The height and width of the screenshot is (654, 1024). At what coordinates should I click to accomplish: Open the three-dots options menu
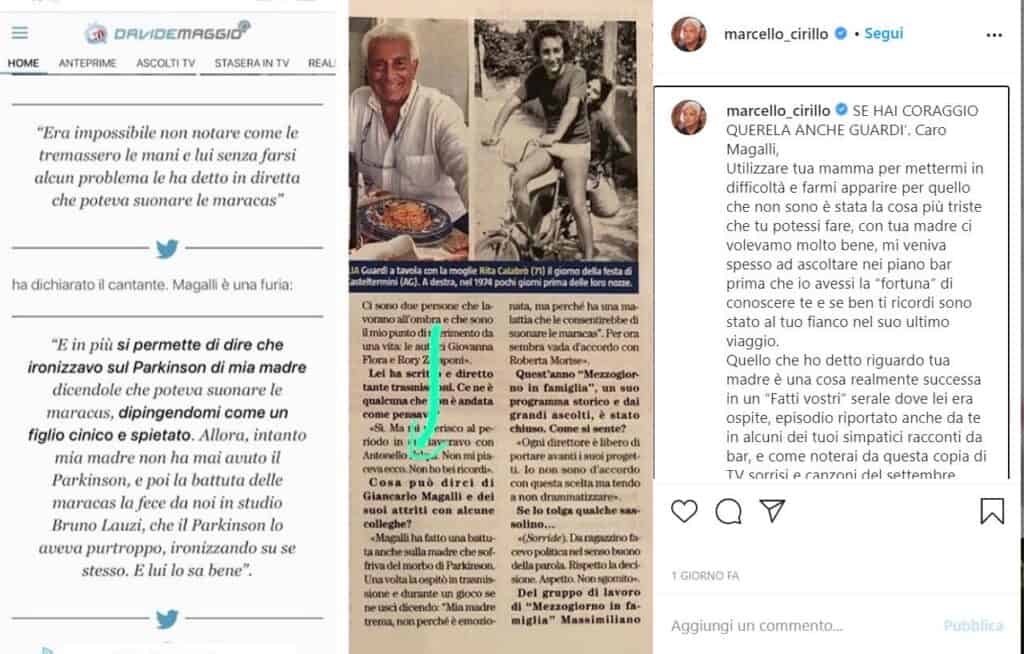point(994,35)
